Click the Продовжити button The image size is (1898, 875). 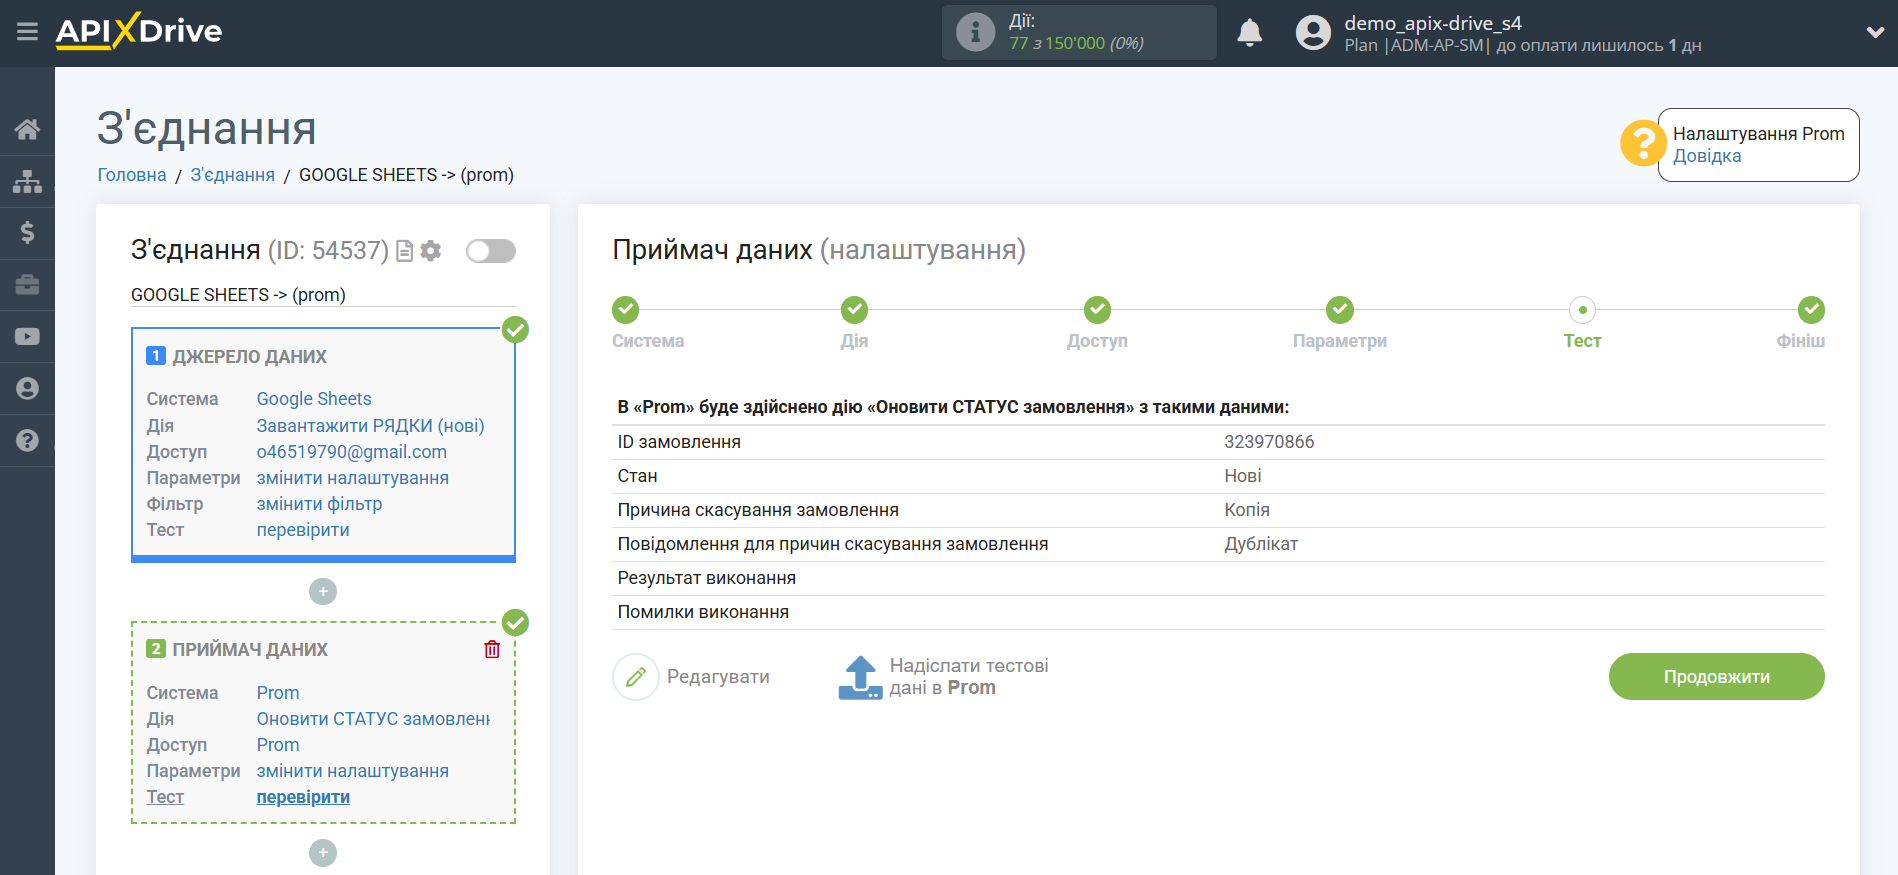pos(1716,677)
